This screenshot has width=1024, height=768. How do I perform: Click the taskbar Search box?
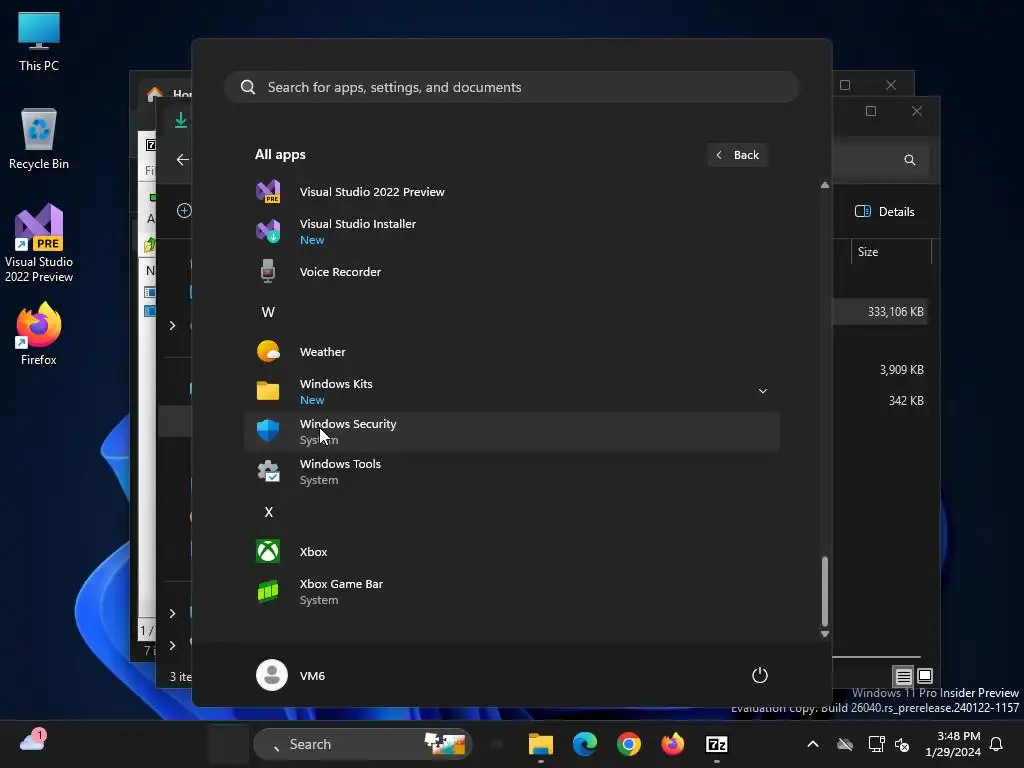pos(362,744)
